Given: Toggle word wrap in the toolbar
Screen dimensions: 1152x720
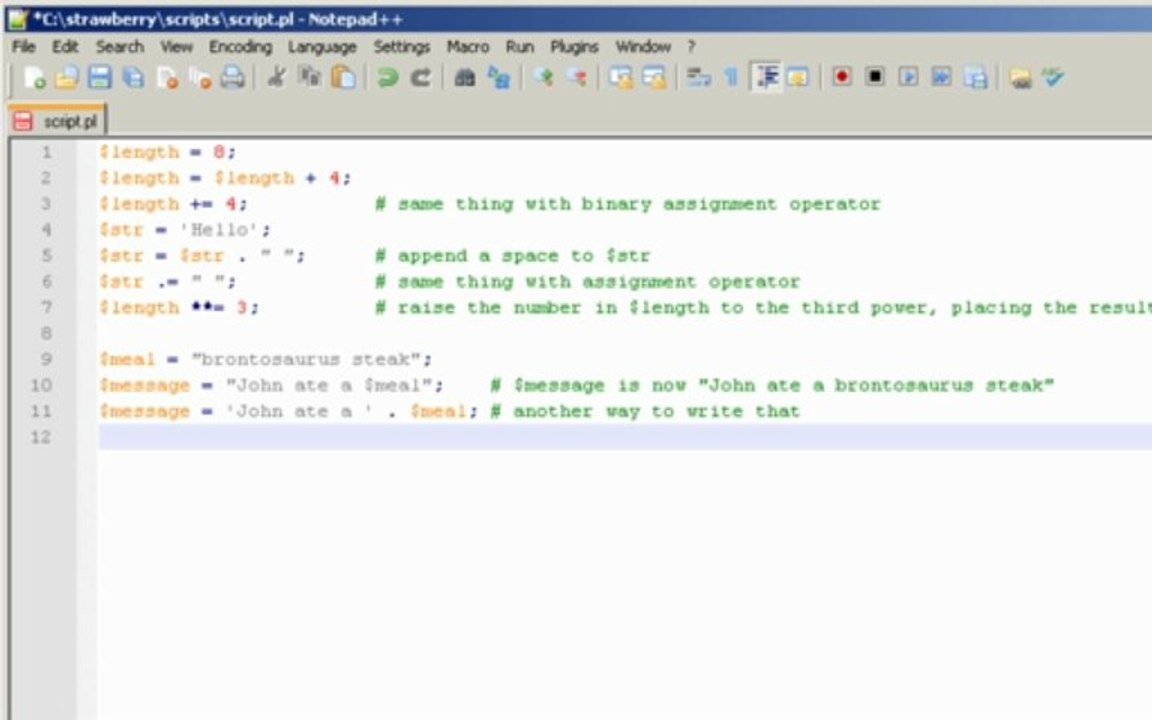Looking at the screenshot, I should (698, 77).
